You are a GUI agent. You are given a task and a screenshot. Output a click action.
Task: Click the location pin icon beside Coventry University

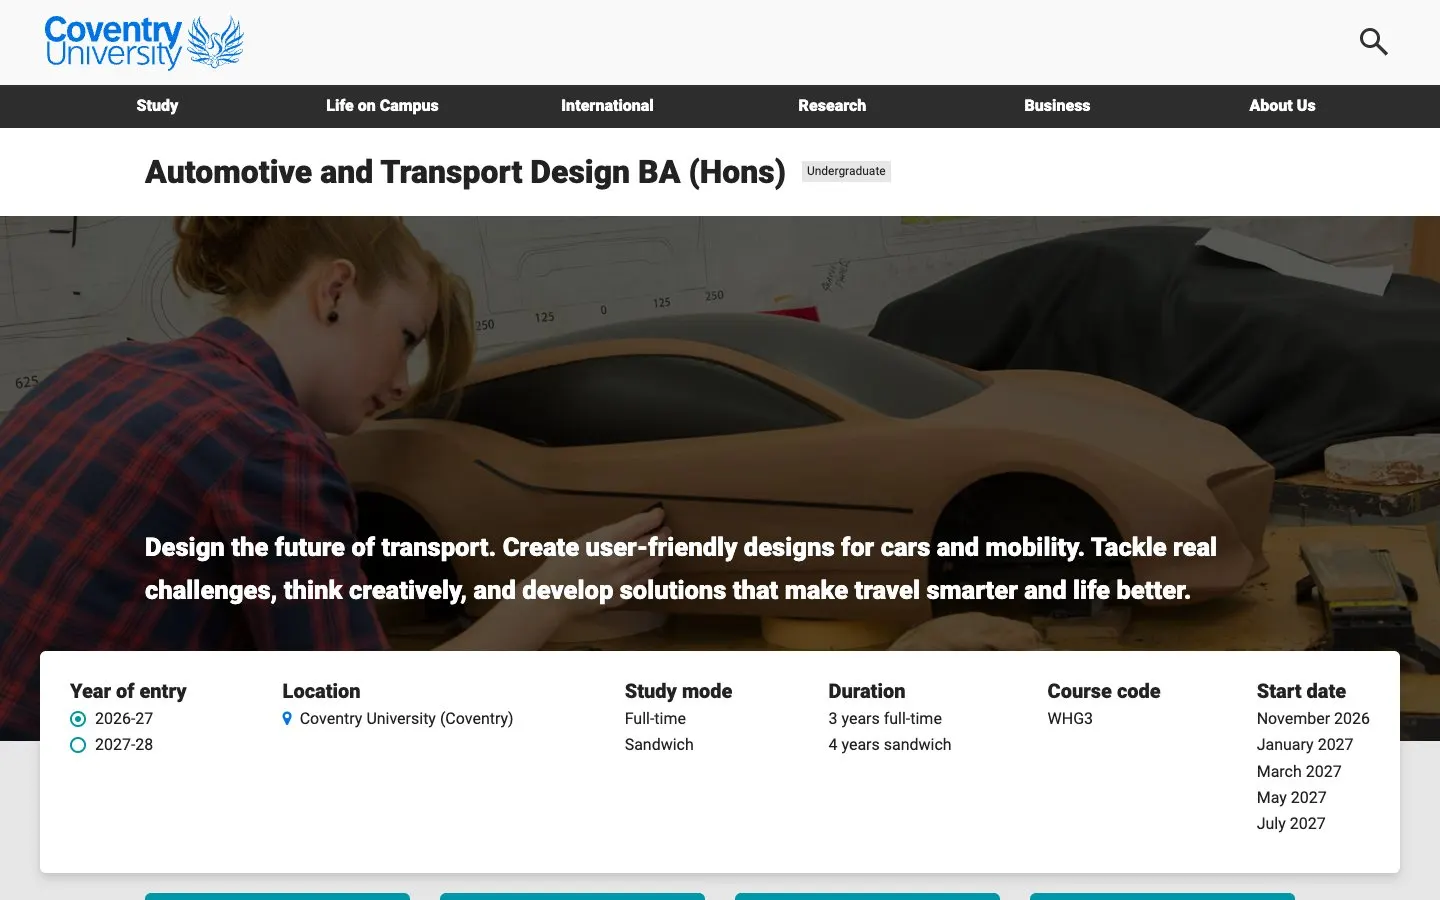[287, 718]
